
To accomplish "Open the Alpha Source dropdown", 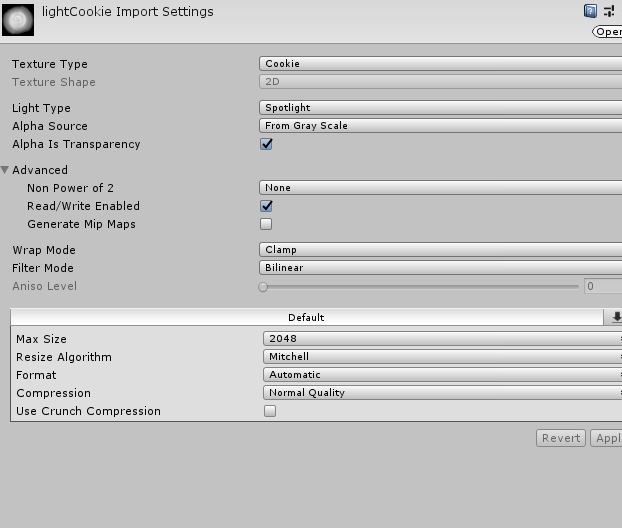I will (x=440, y=126).
